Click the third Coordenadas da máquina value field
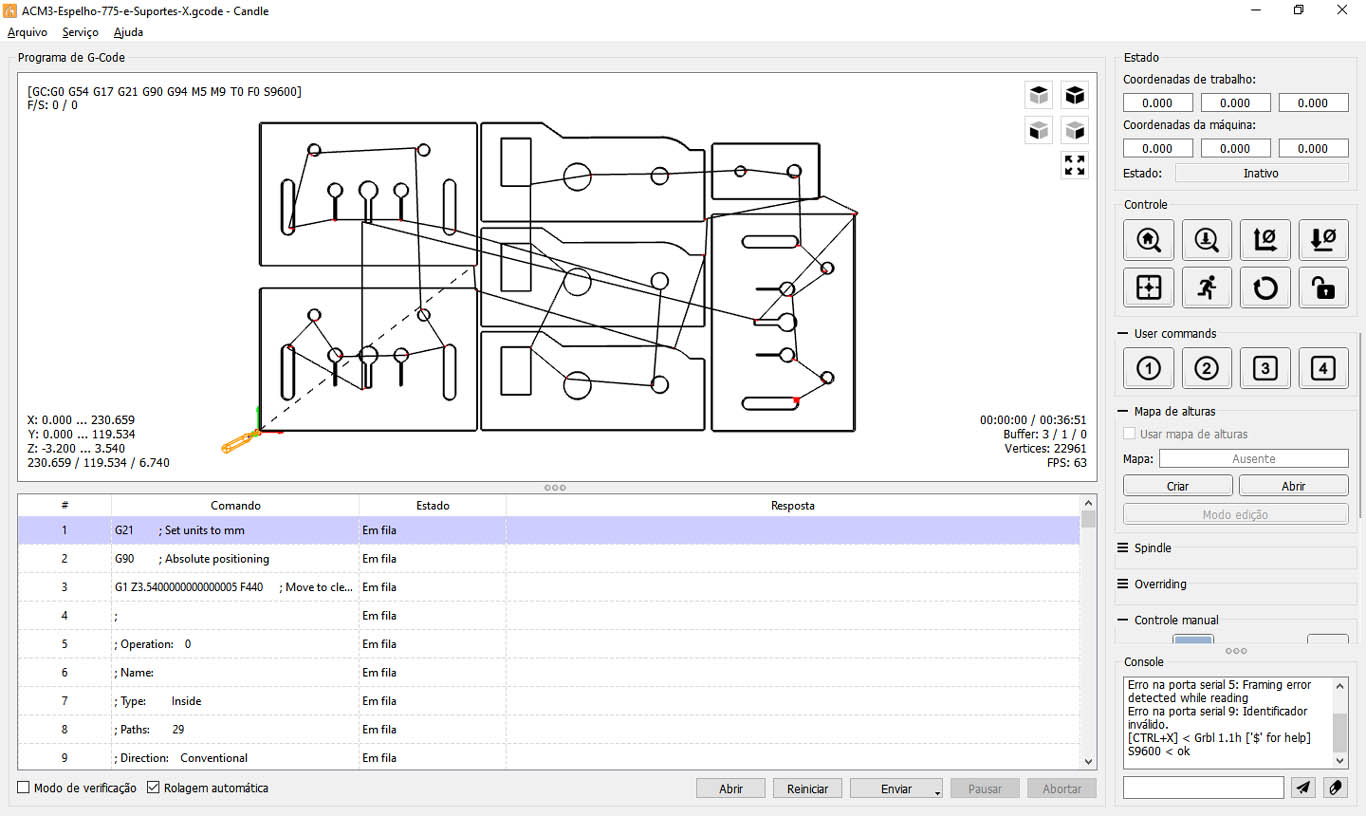 pos(1313,149)
